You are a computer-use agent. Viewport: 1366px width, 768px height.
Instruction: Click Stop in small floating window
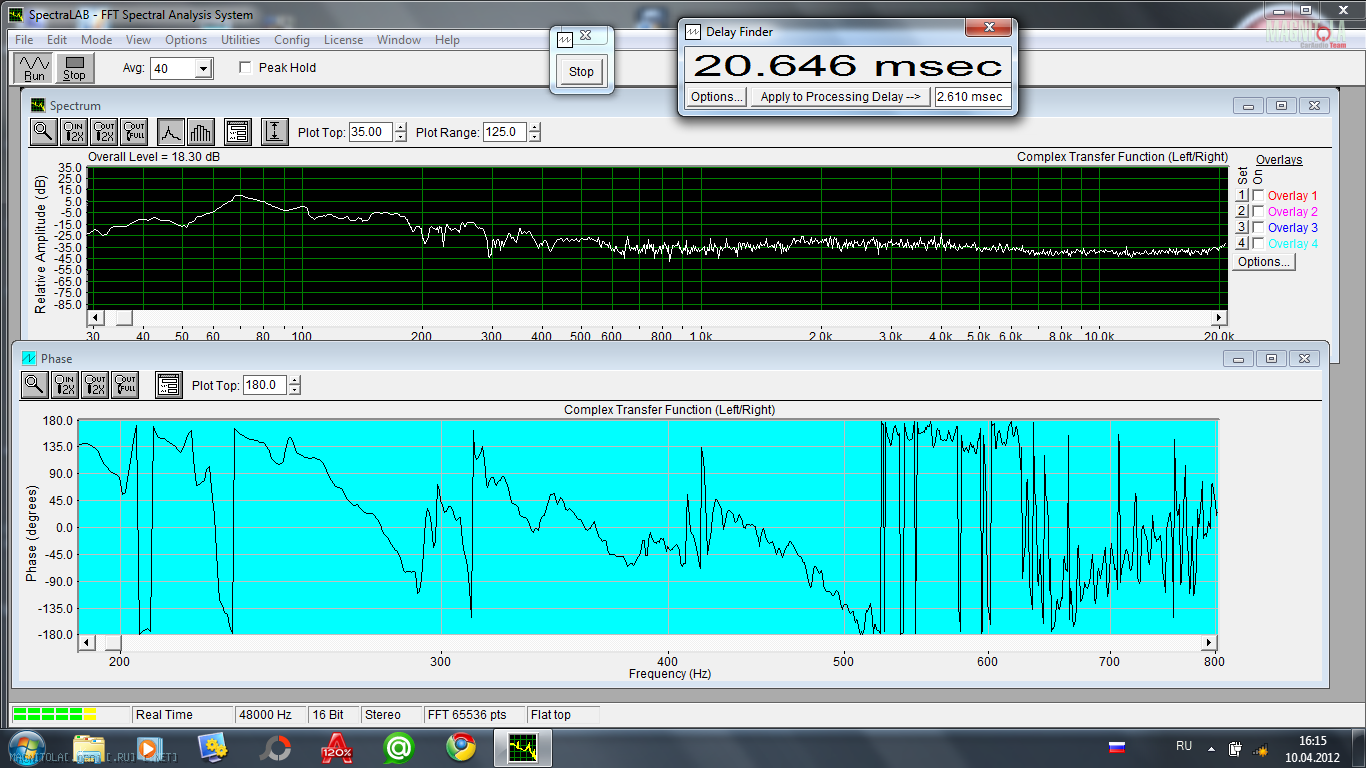(581, 71)
